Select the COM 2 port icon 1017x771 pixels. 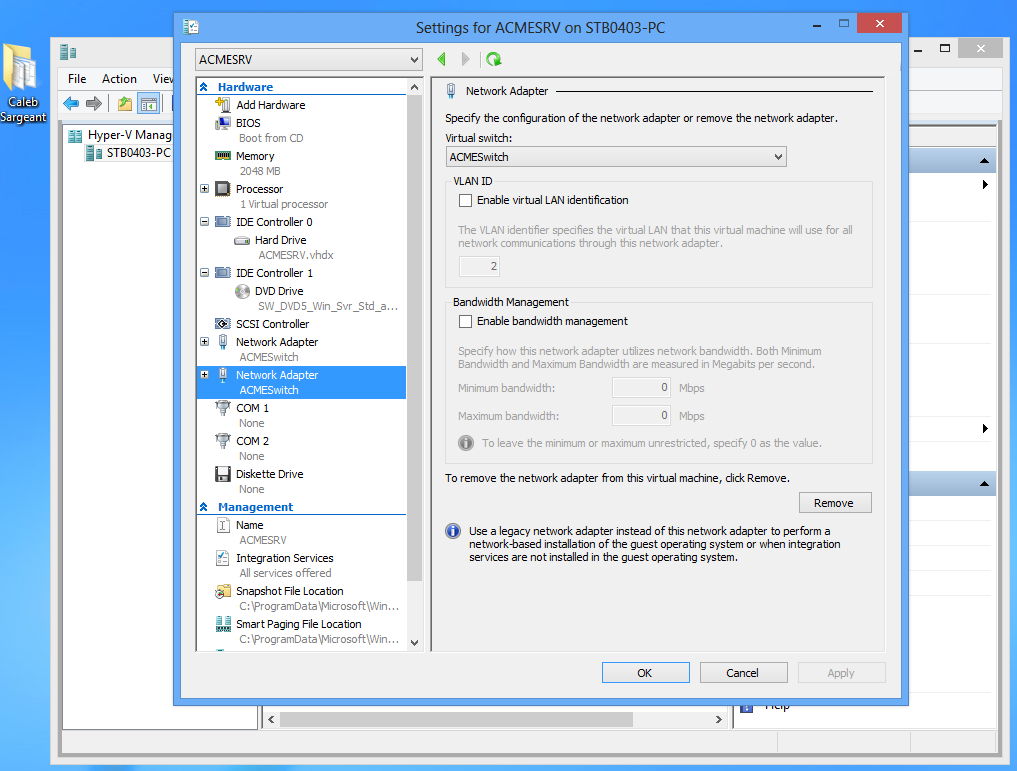(x=222, y=441)
